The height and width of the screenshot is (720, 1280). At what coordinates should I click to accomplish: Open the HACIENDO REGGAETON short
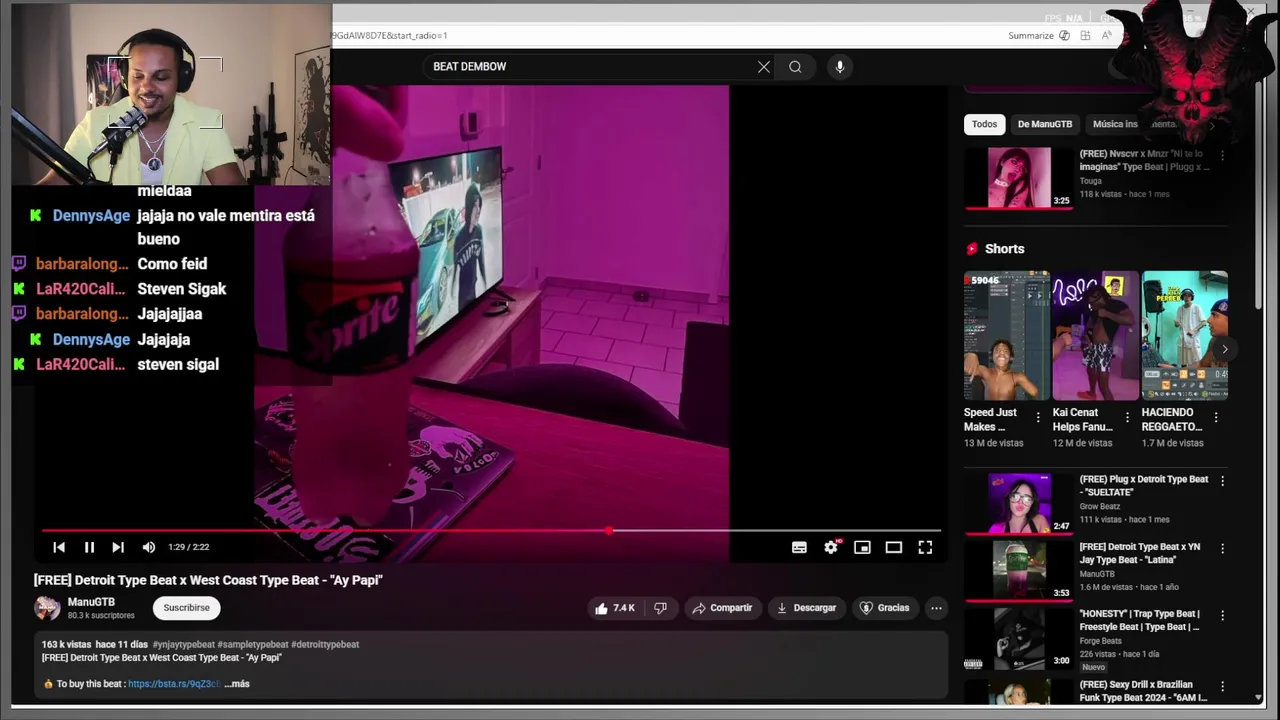click(1185, 335)
